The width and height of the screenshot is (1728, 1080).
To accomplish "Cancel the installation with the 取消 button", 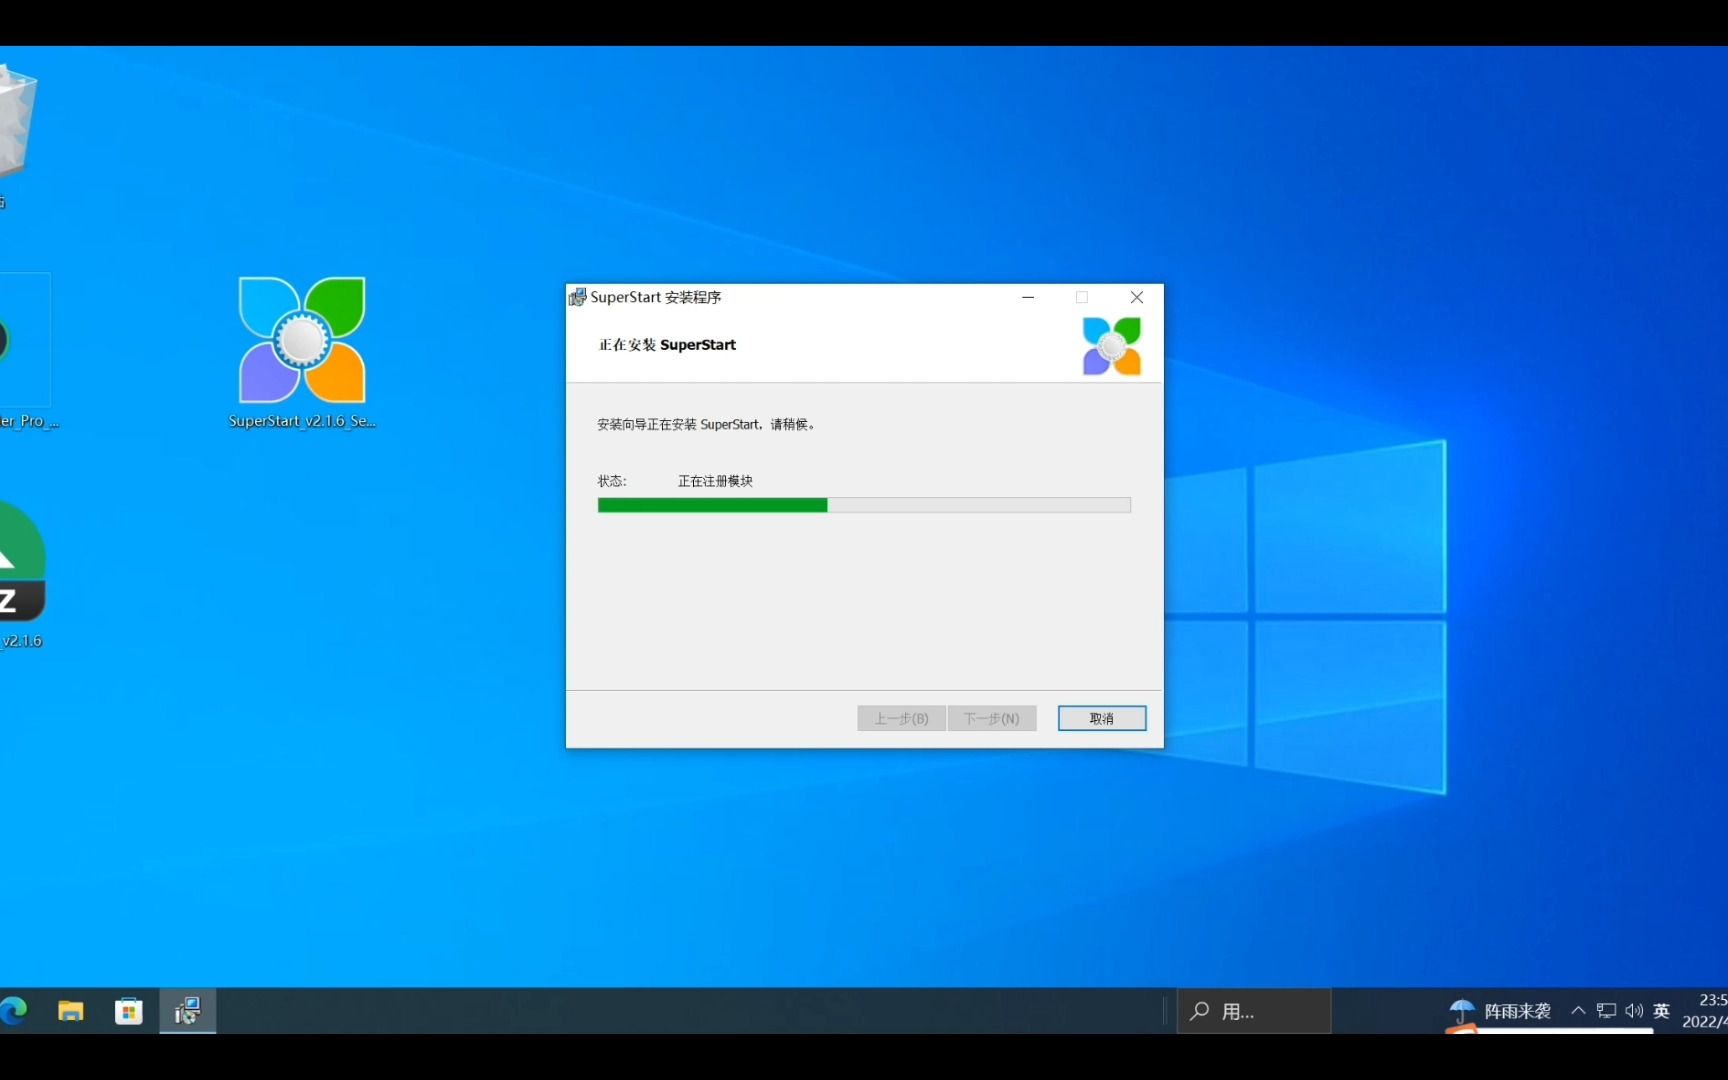I will point(1101,718).
